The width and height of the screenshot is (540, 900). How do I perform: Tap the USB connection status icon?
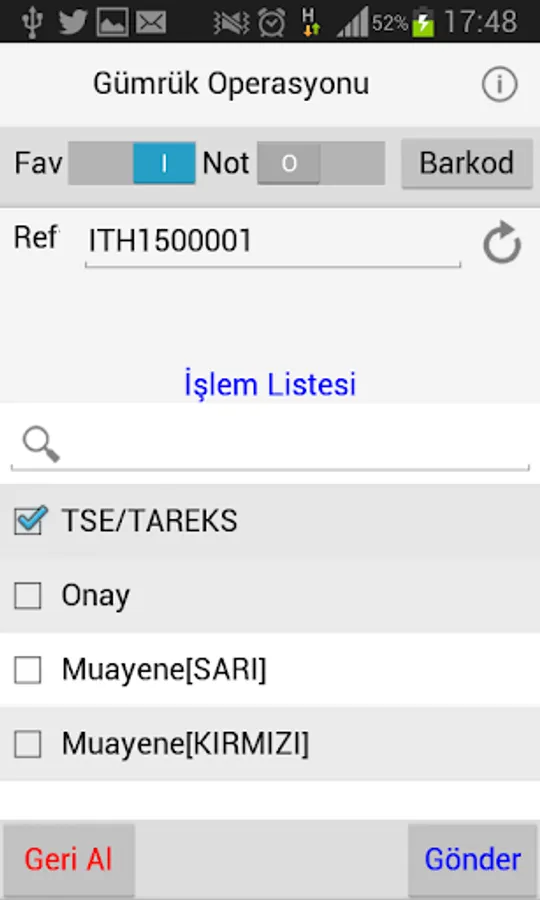tap(34, 22)
